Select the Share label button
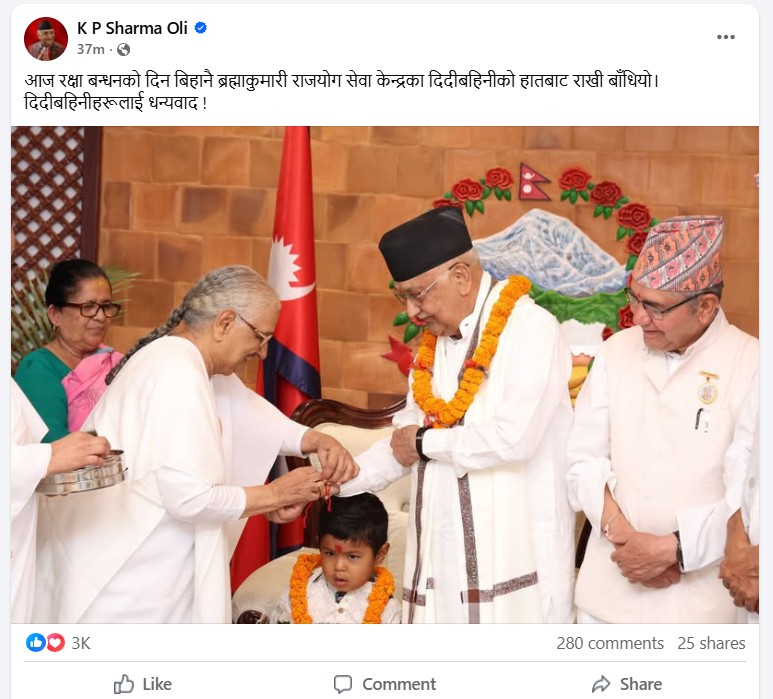 point(641,684)
